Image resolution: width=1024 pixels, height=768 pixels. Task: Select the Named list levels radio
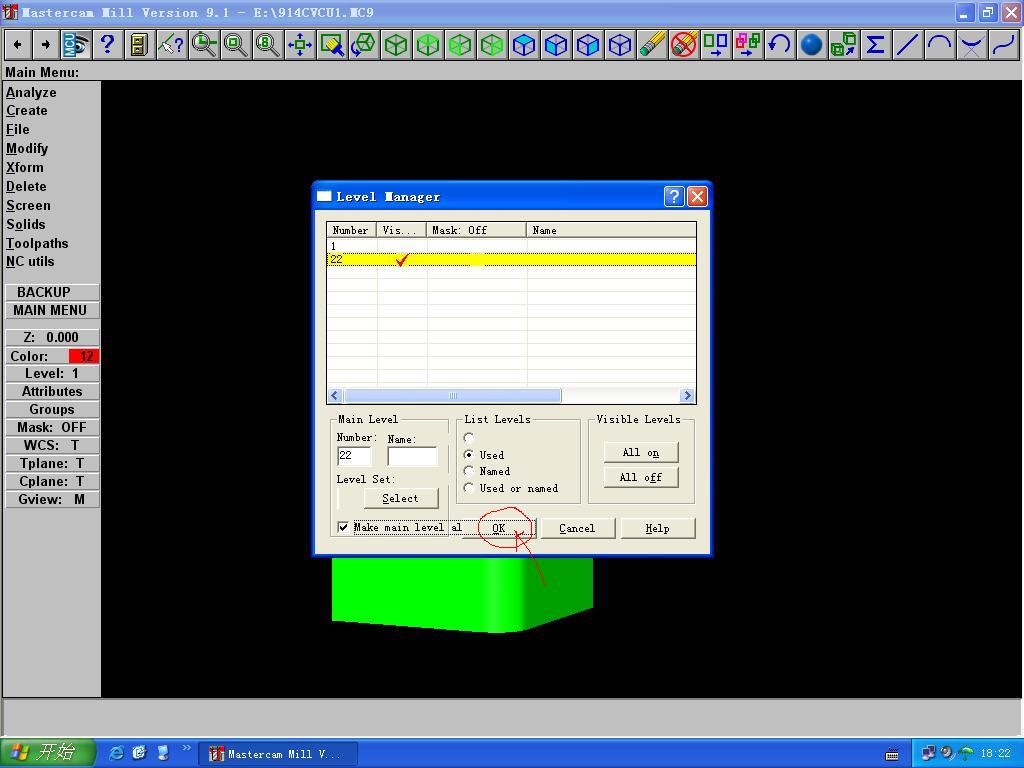coord(468,471)
